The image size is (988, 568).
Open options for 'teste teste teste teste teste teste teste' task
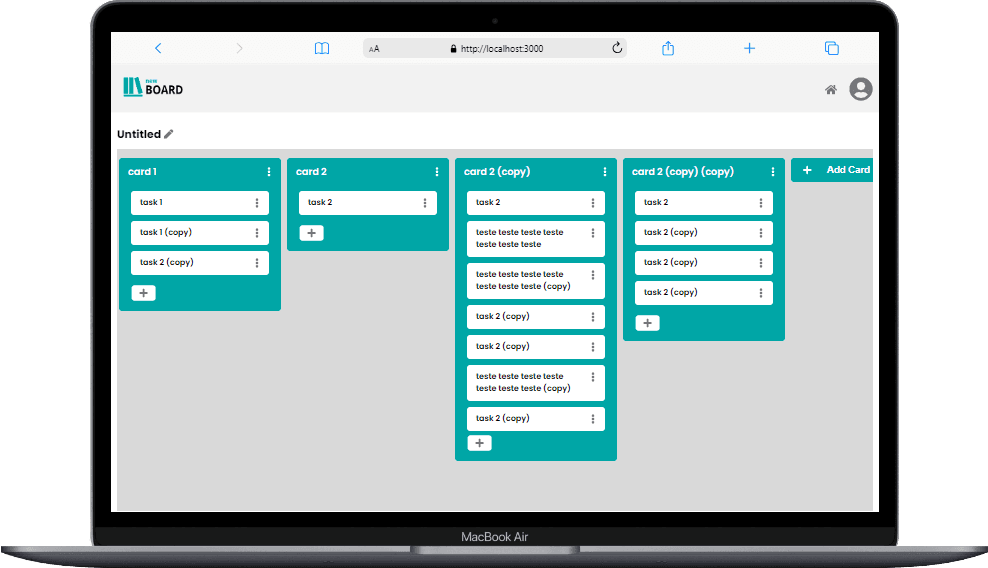(593, 233)
